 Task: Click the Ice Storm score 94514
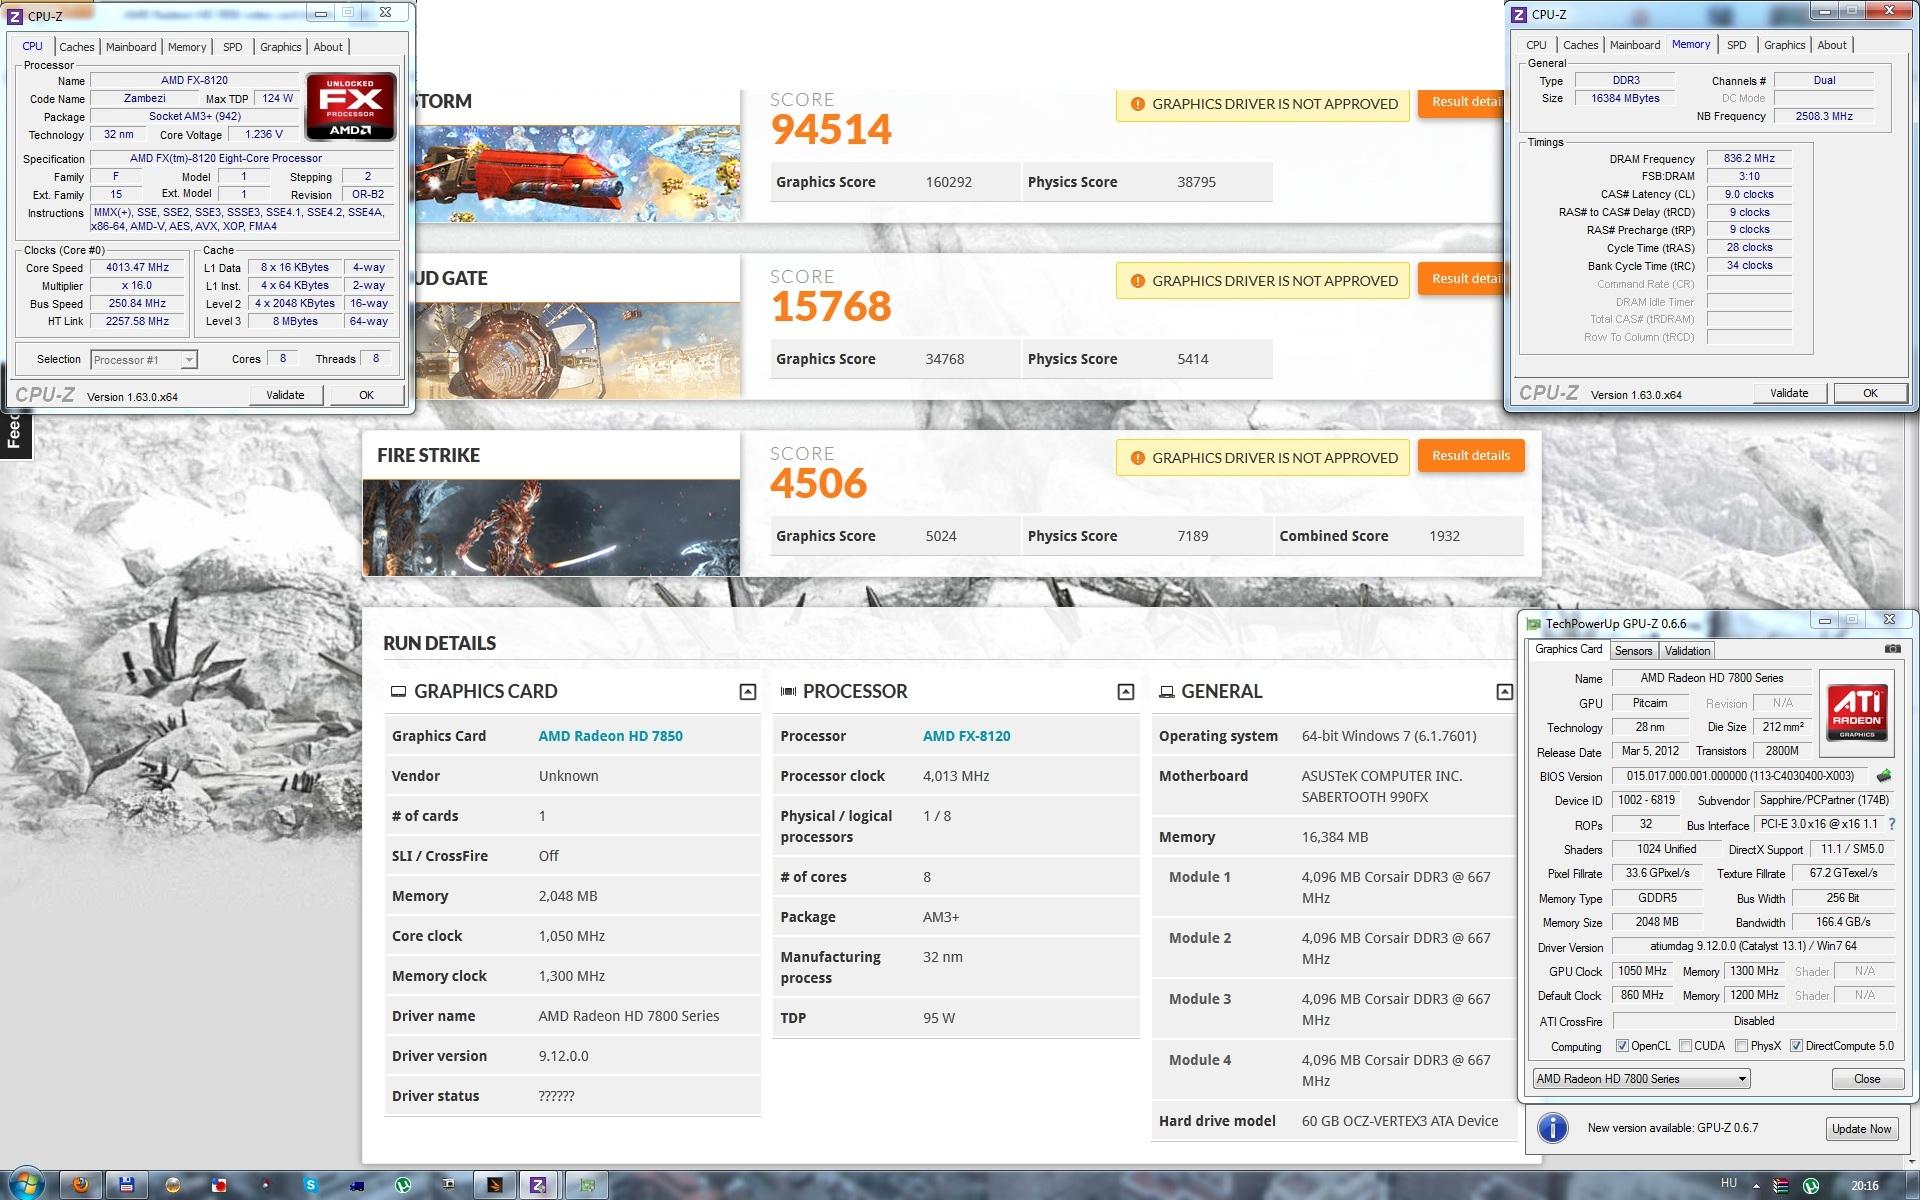830,129
